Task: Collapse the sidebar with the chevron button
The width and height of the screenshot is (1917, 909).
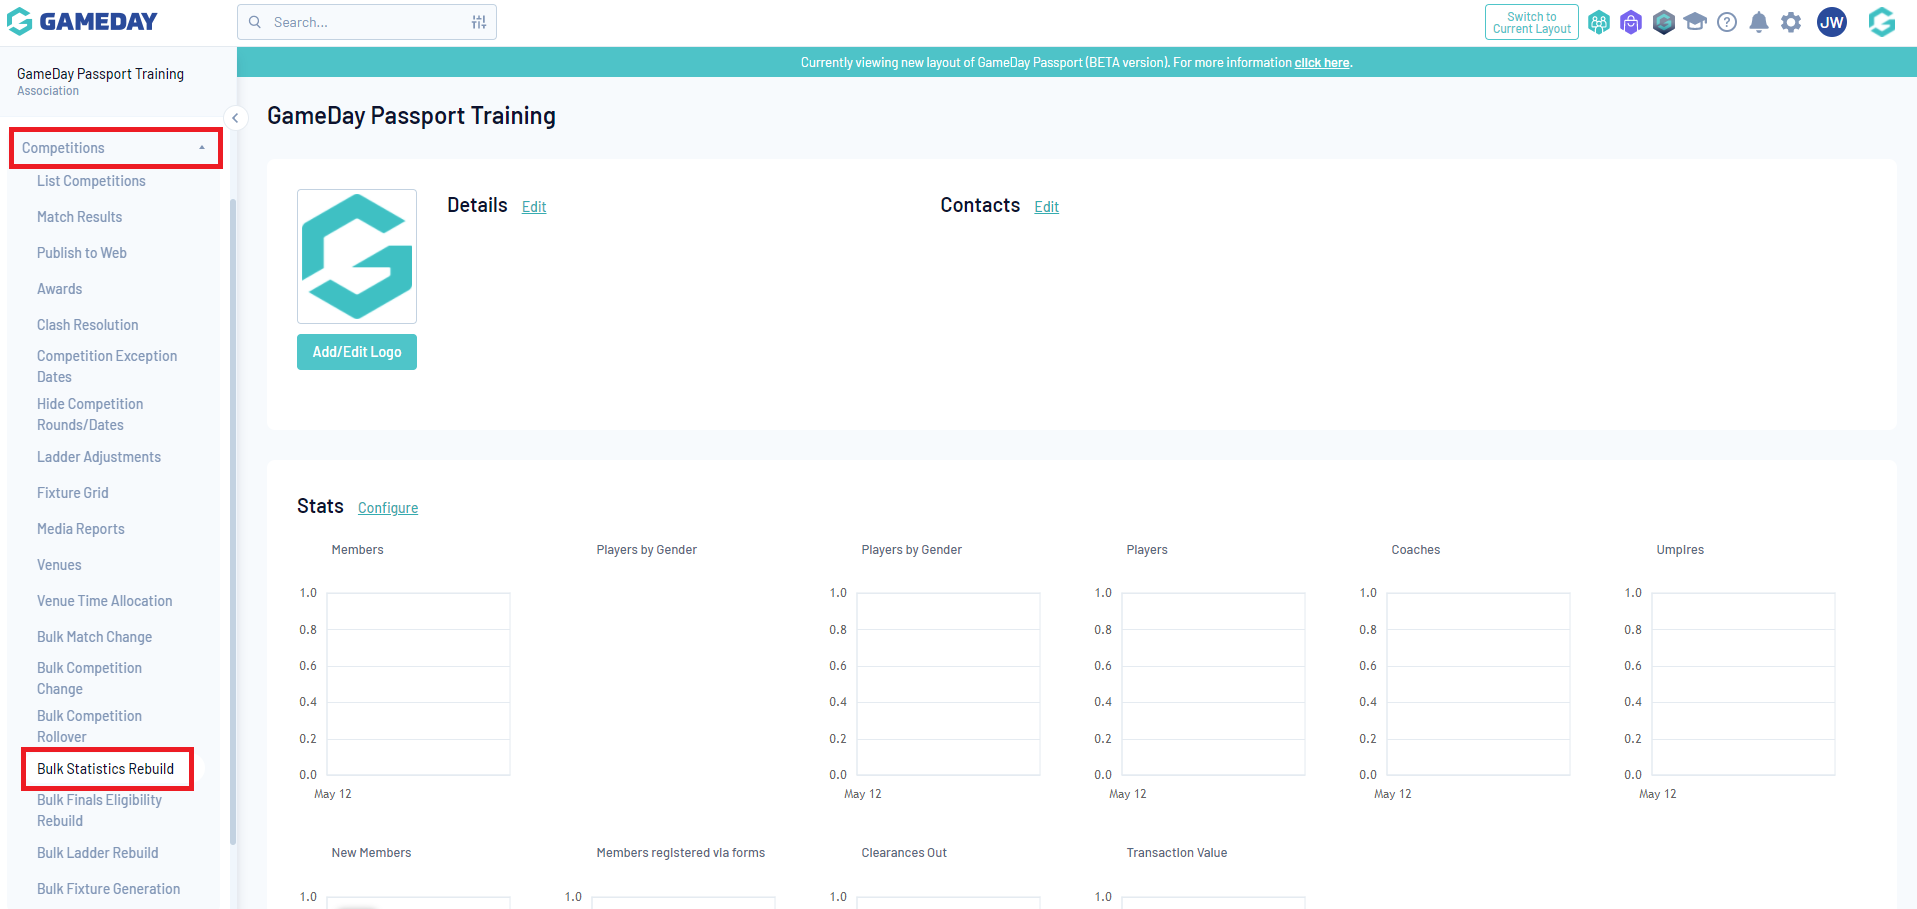Action: [x=235, y=118]
